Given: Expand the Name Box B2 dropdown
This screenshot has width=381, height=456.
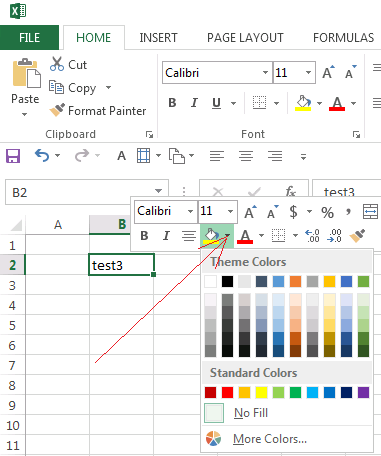Looking at the screenshot, I should click(x=158, y=191).
